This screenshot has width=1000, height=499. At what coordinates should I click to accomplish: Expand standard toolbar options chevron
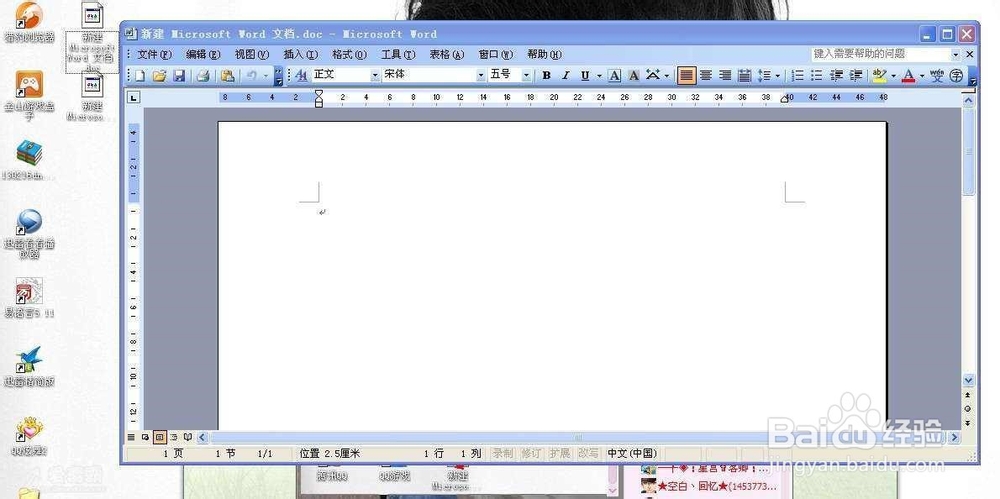click(x=279, y=76)
